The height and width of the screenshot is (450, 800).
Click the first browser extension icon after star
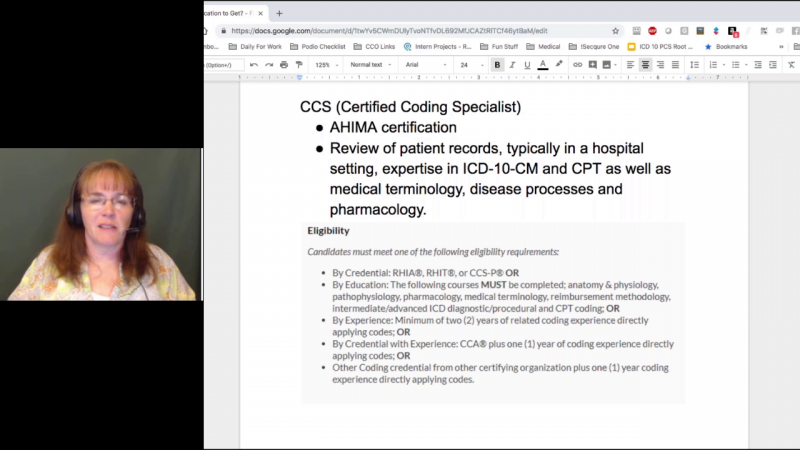636,31
